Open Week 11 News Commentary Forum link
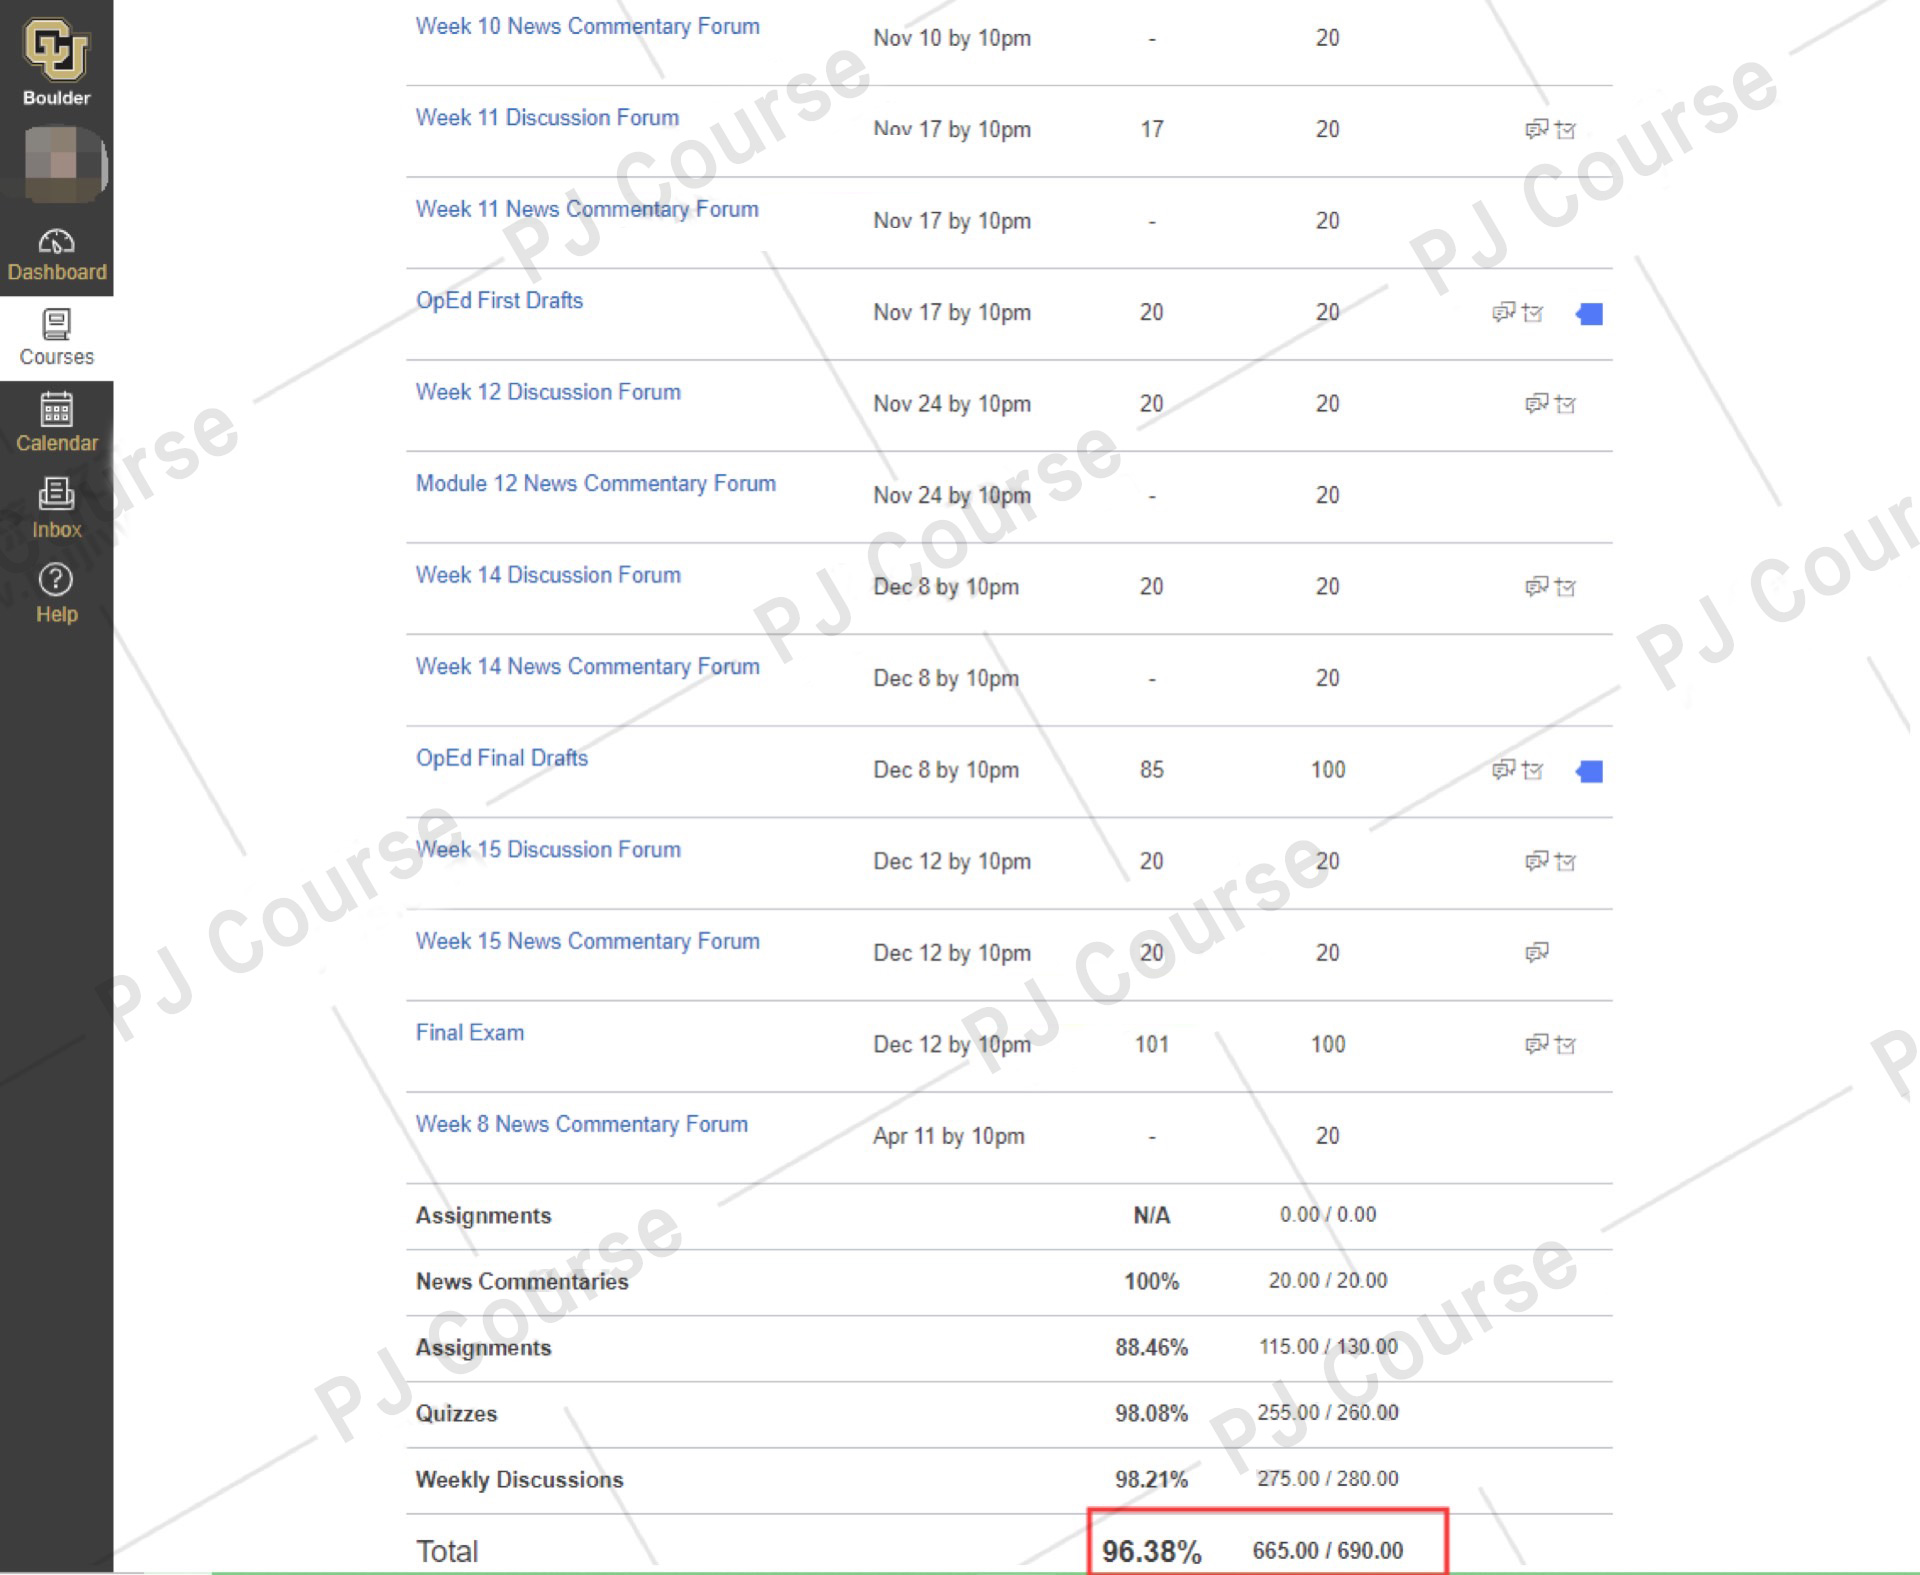The width and height of the screenshot is (1920, 1575). (587, 209)
